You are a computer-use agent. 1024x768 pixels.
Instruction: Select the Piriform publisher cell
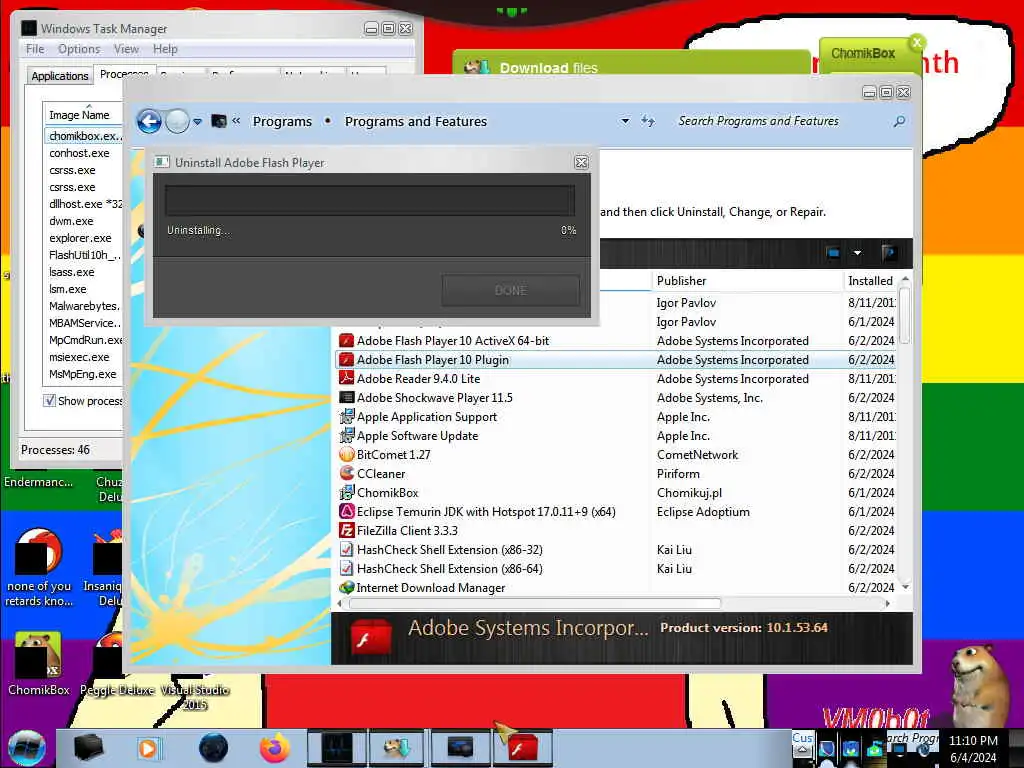[x=678, y=473]
